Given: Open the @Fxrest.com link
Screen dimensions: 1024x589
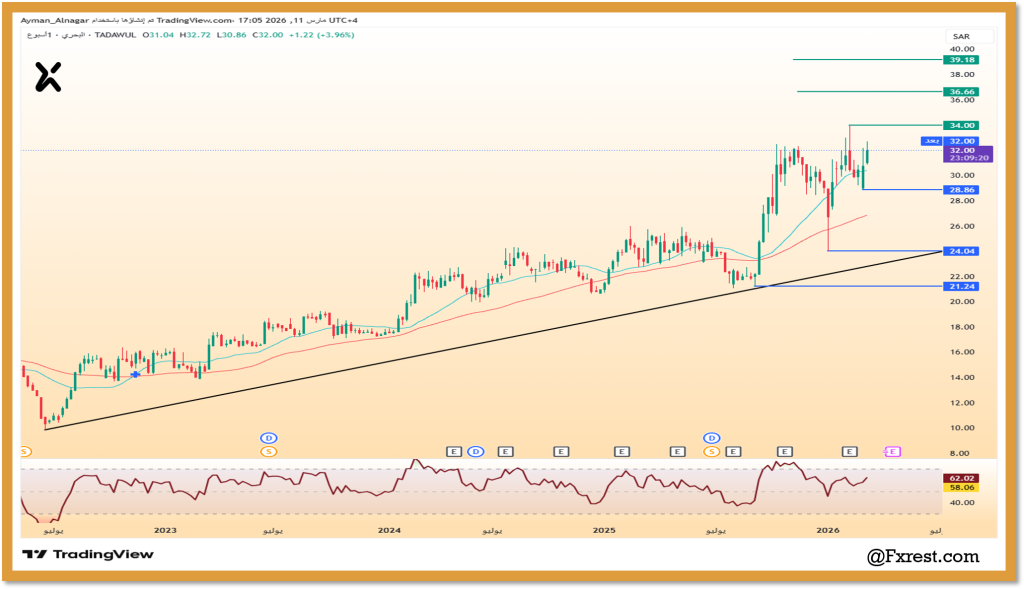Looking at the screenshot, I should click(x=922, y=556).
